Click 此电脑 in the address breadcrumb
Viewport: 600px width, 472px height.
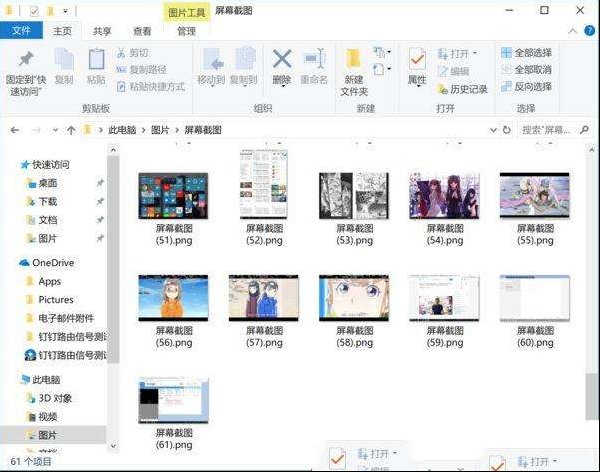tap(122, 130)
